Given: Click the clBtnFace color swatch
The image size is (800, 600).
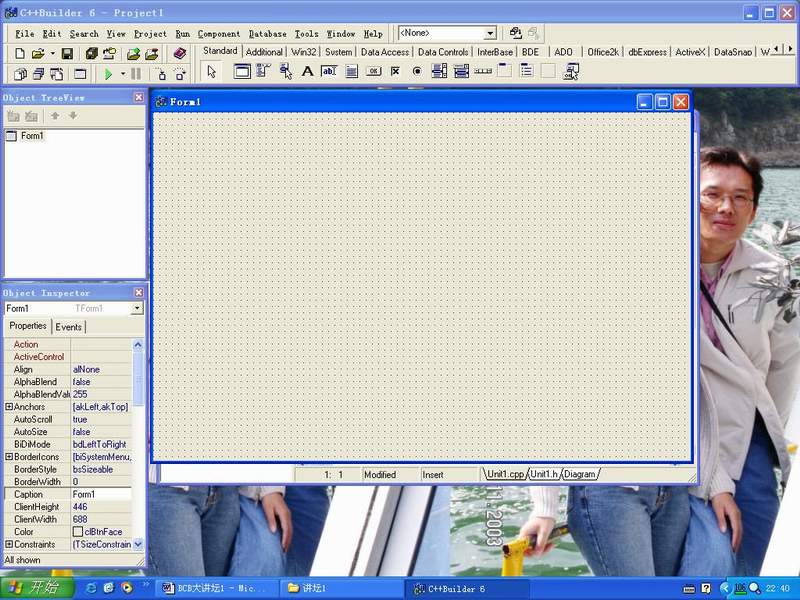Looking at the screenshot, I should pyautogui.click(x=78, y=532).
